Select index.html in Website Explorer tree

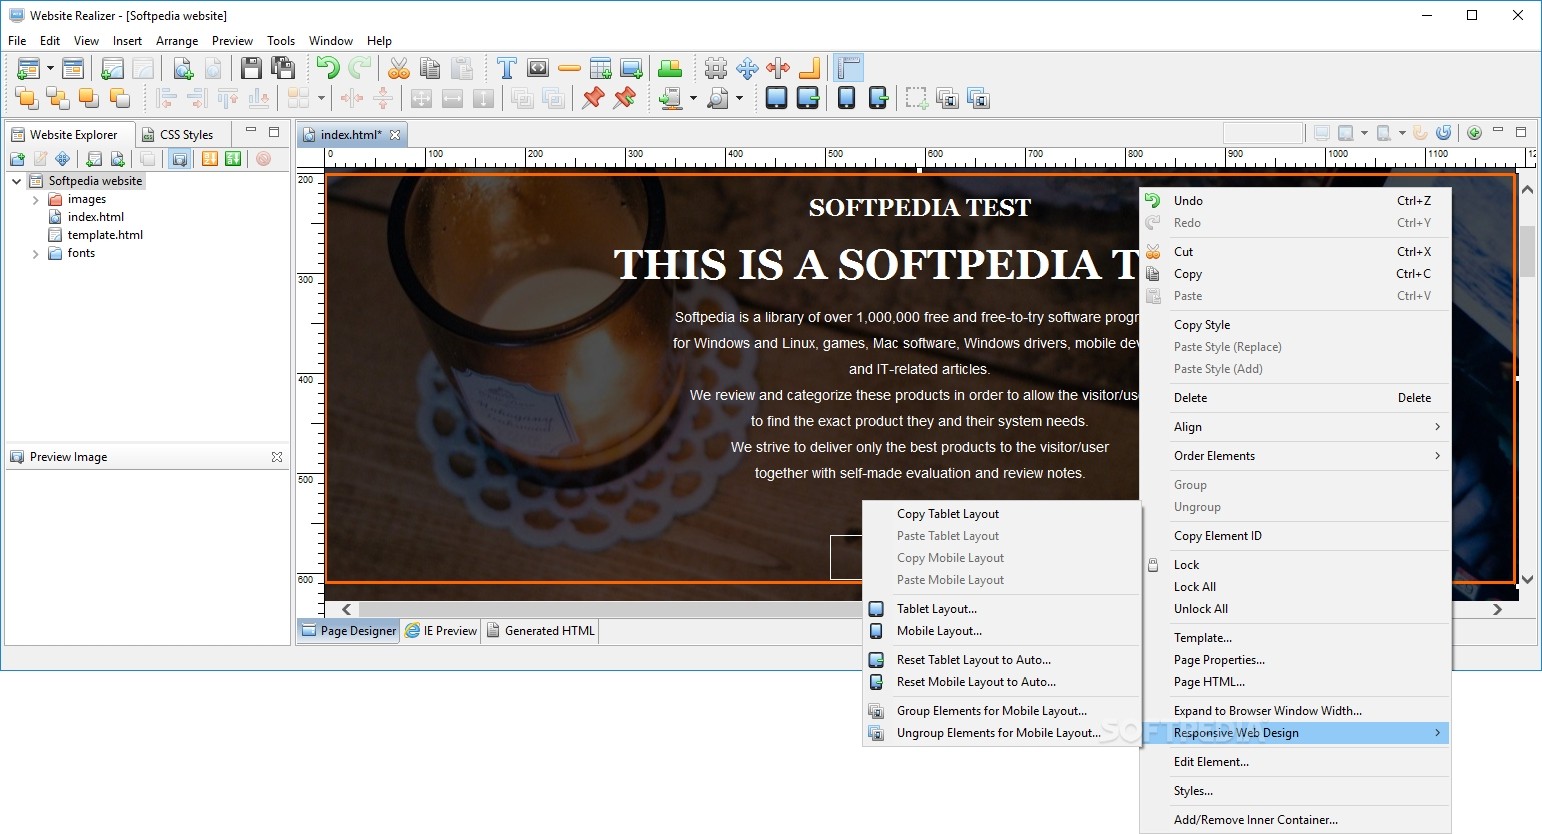96,217
